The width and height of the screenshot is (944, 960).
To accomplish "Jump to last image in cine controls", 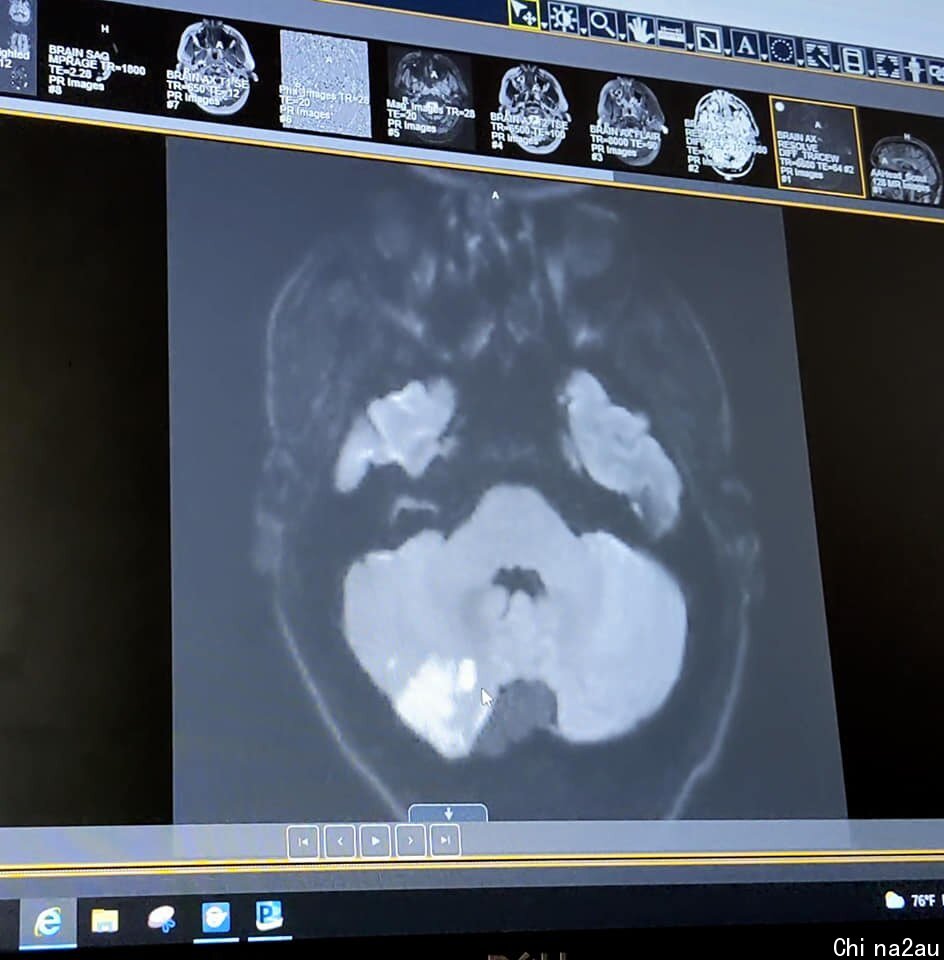I will click(x=445, y=839).
